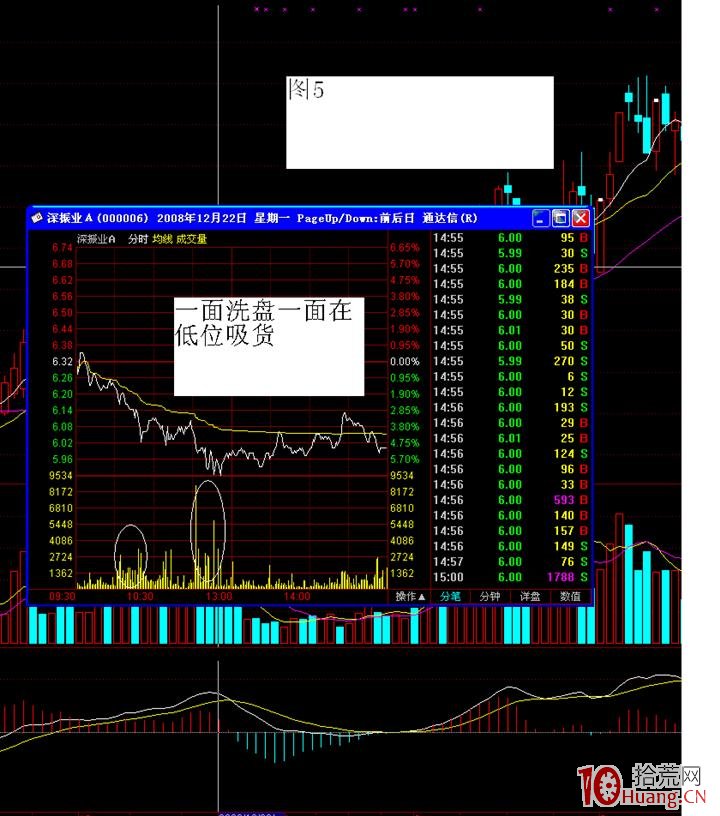Image resolution: width=720 pixels, height=816 pixels.
Task: Select tick row 14:56 6.00 33 B
Action: tap(510, 484)
